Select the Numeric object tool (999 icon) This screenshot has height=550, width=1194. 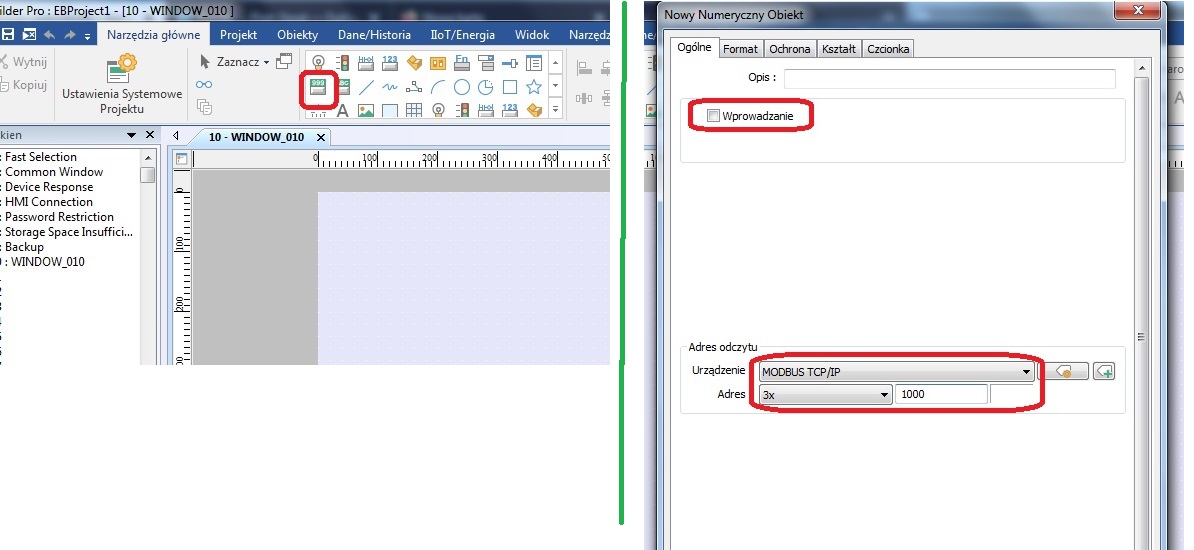tap(318, 88)
